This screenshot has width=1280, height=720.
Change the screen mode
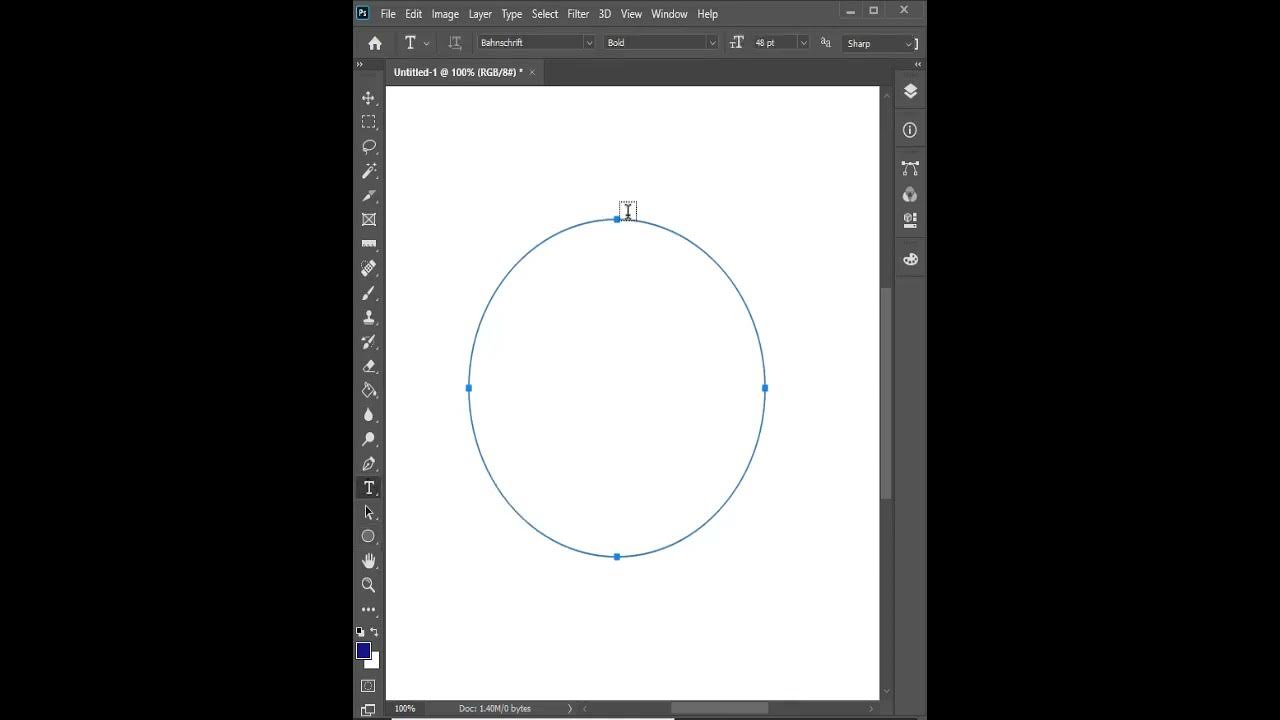click(368, 710)
